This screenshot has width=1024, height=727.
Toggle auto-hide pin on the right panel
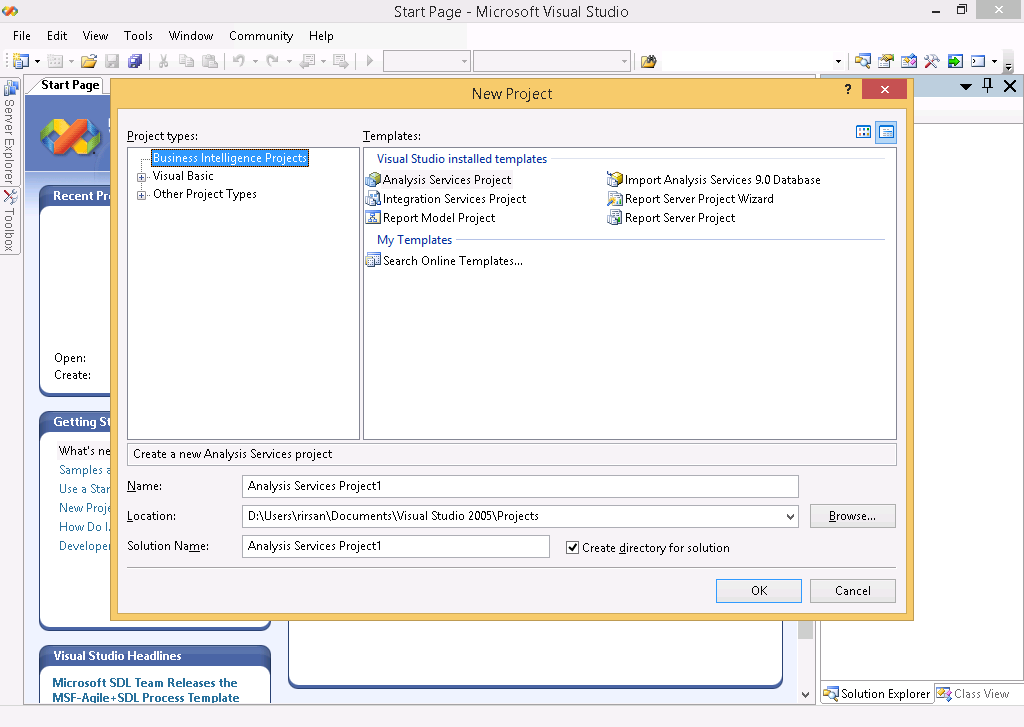pyautogui.click(x=987, y=85)
